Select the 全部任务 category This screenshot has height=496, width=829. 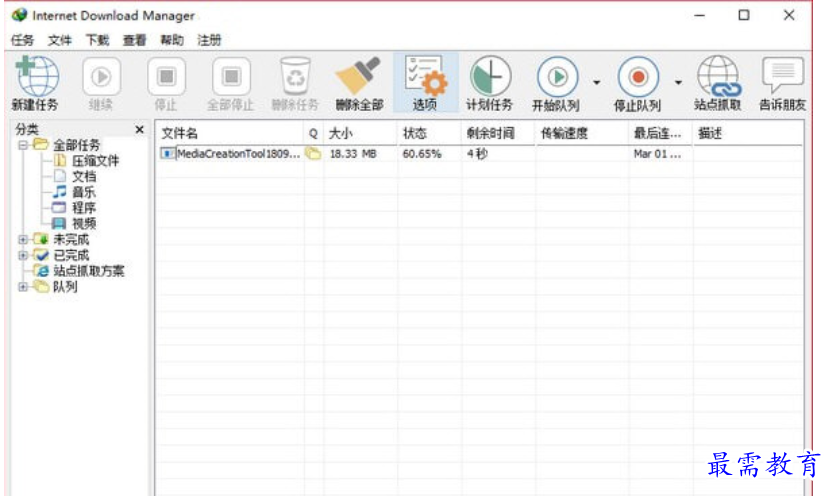77,145
